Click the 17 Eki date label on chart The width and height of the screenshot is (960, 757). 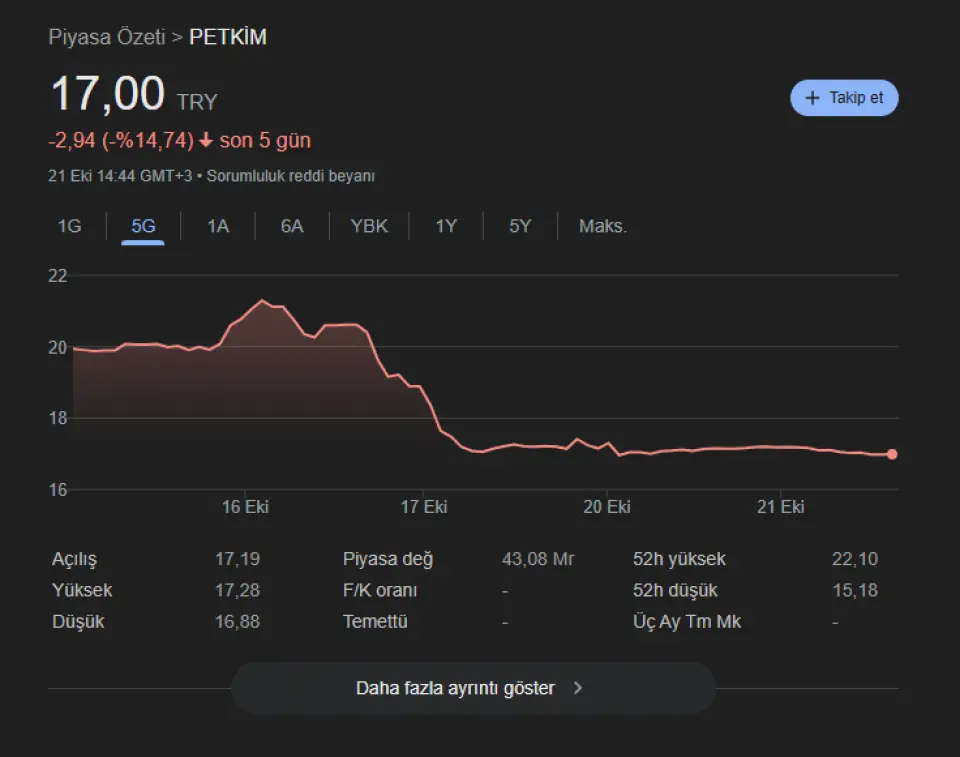[x=424, y=507]
